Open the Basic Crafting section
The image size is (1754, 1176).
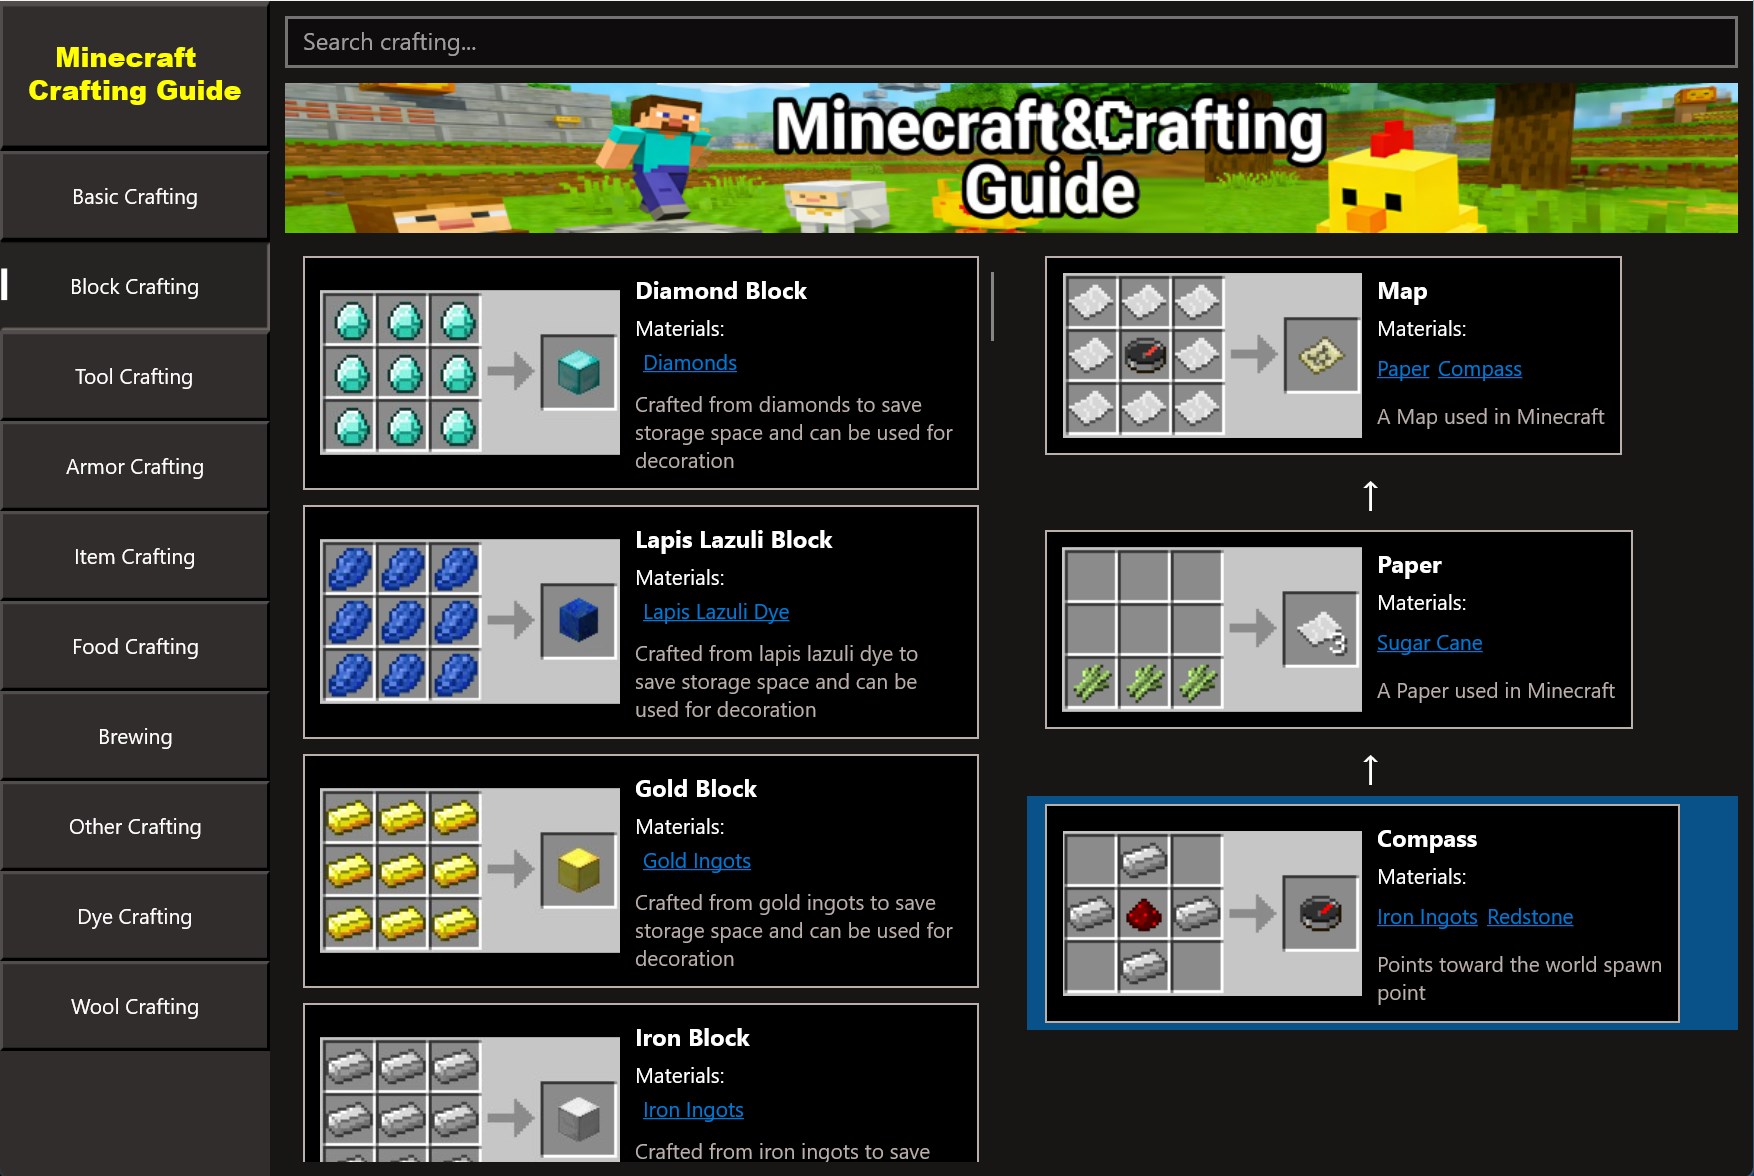click(x=135, y=196)
